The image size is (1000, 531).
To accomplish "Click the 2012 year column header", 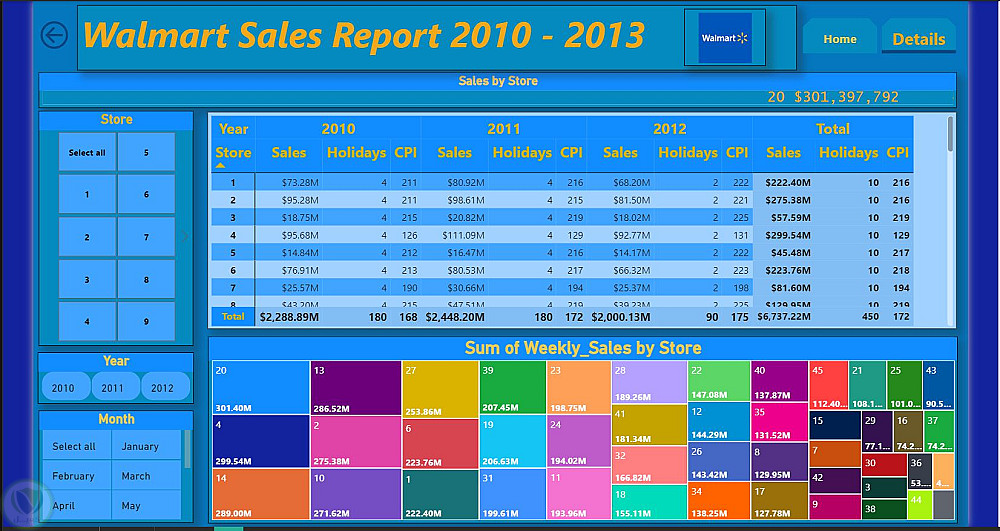I will pyautogui.click(x=670, y=129).
